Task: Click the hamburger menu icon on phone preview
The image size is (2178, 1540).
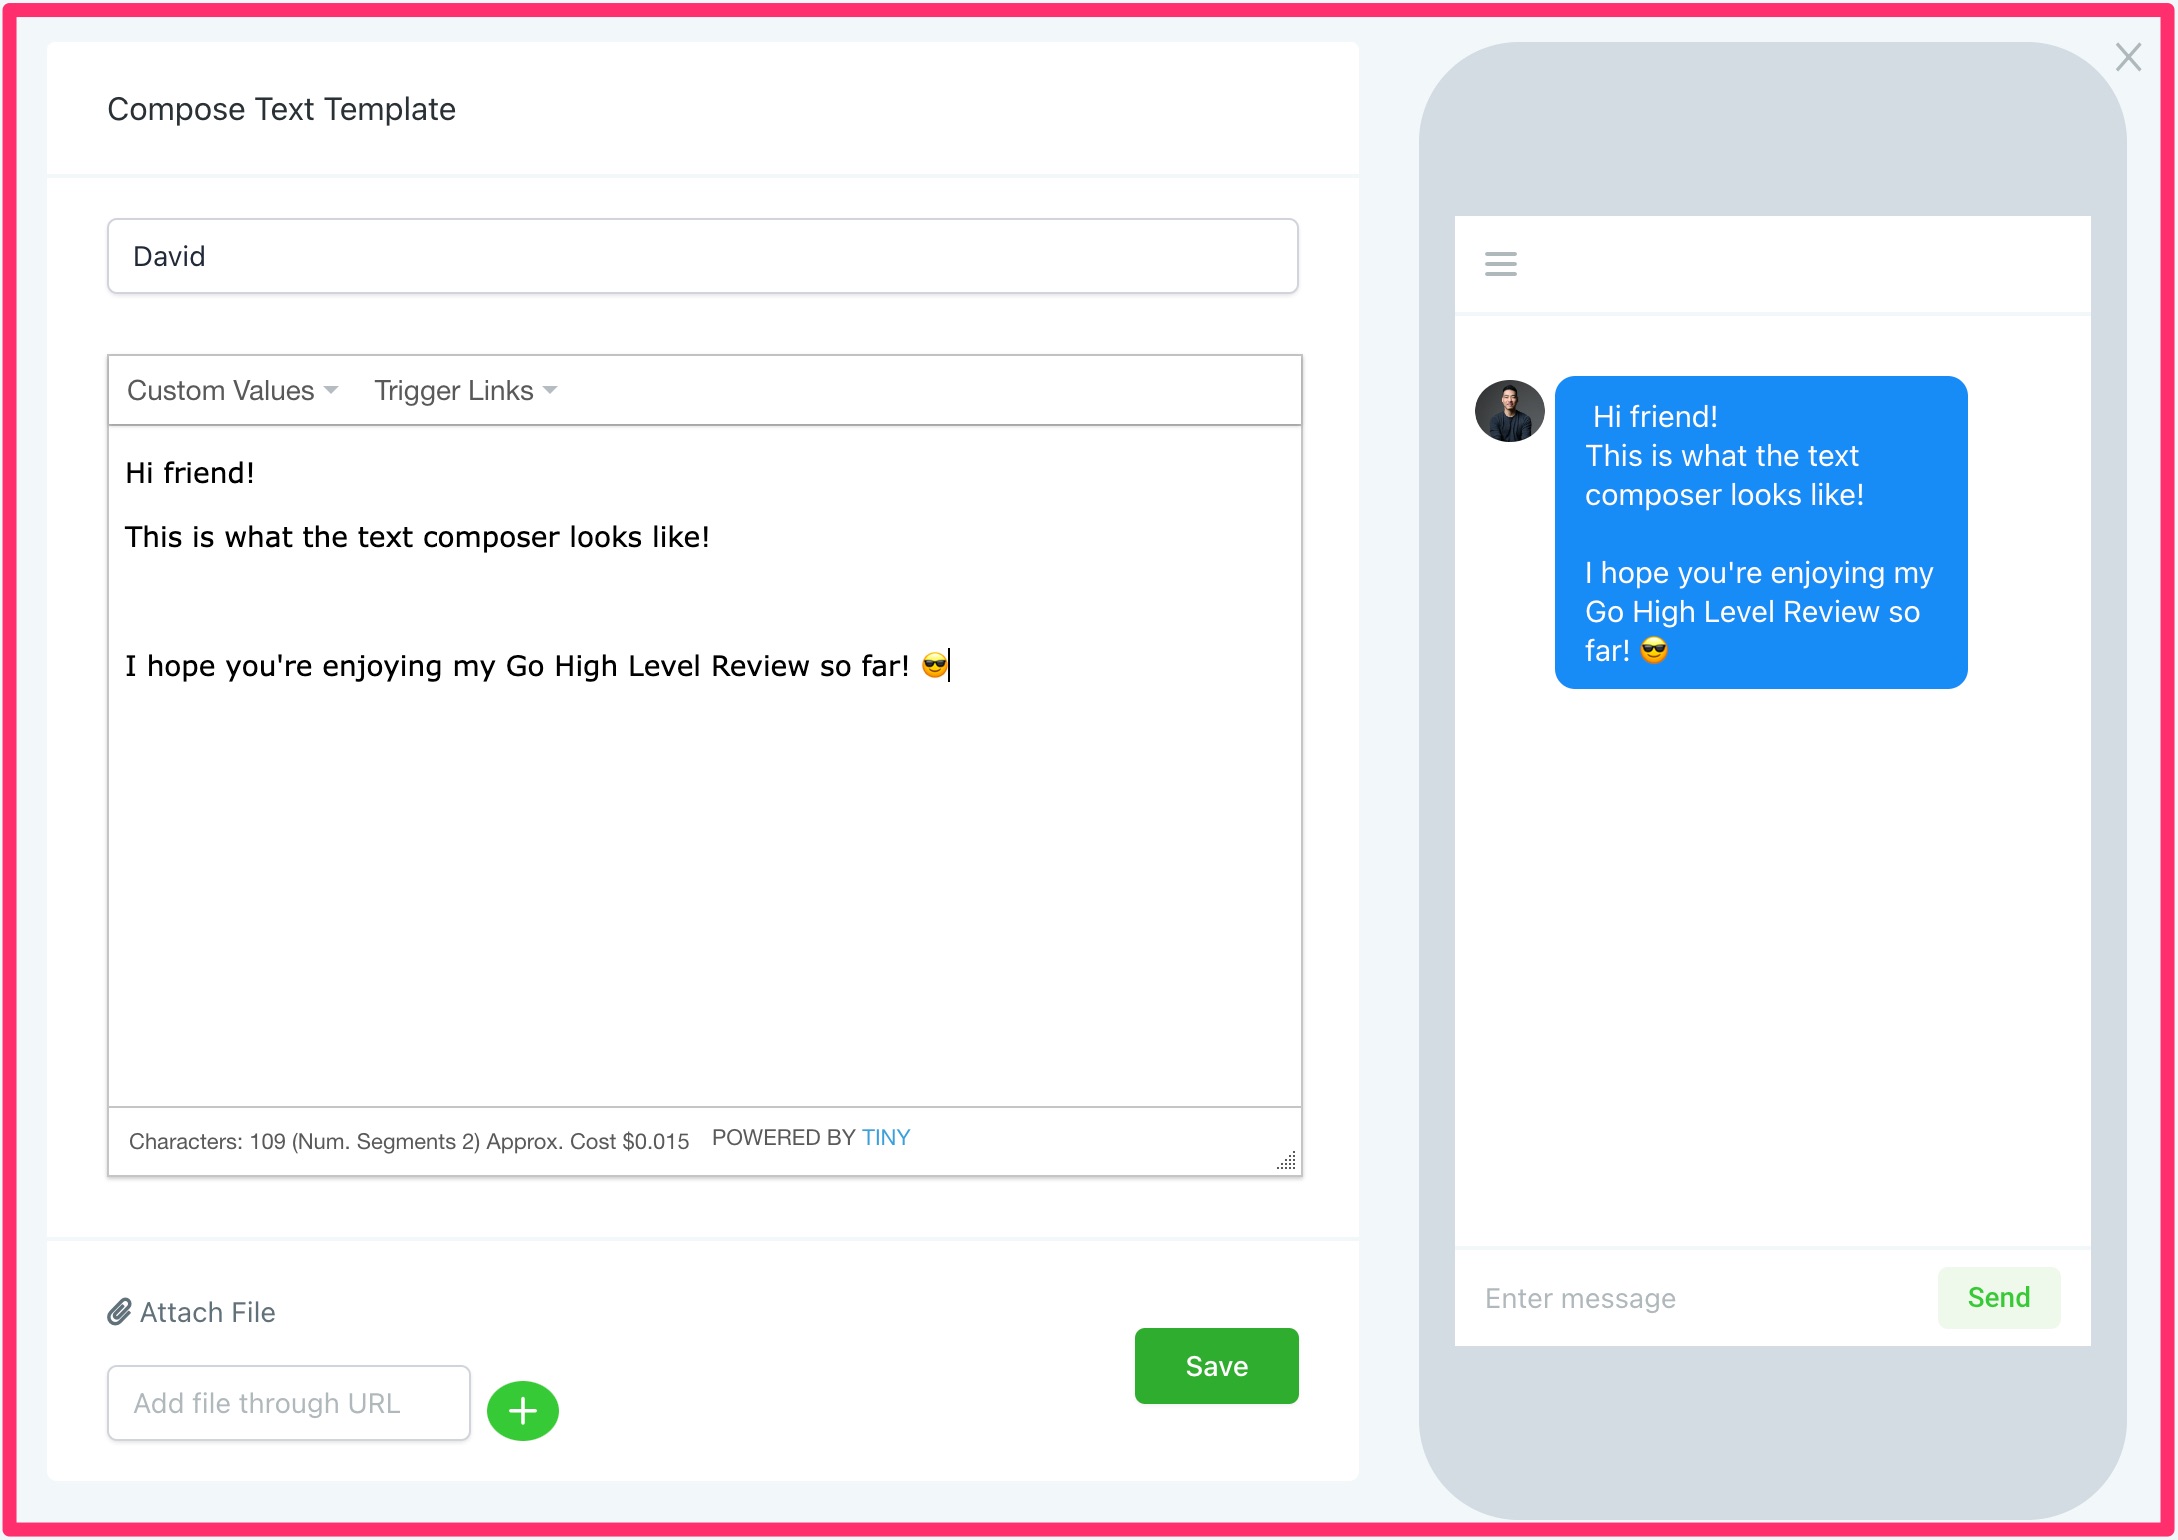Action: pyautogui.click(x=1501, y=262)
